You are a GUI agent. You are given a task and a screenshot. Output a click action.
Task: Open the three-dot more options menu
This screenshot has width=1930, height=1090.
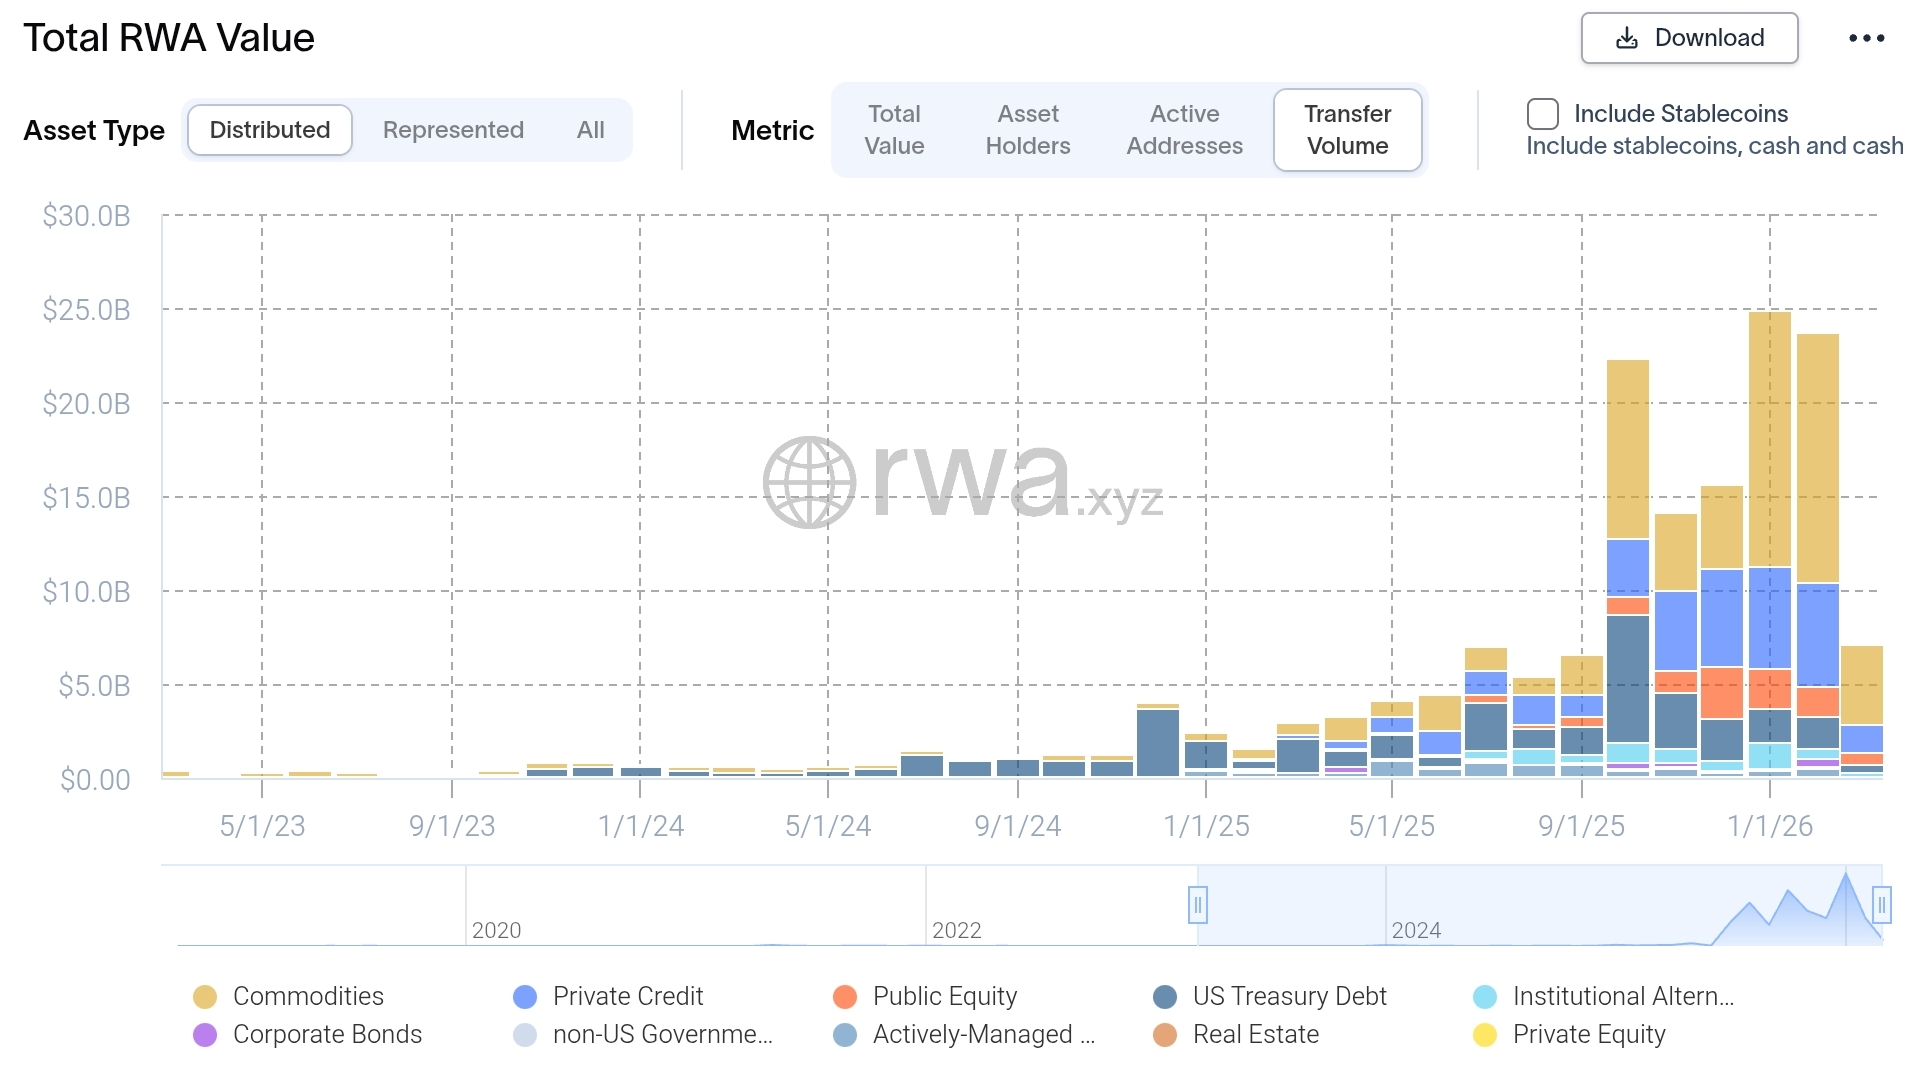point(1866,39)
